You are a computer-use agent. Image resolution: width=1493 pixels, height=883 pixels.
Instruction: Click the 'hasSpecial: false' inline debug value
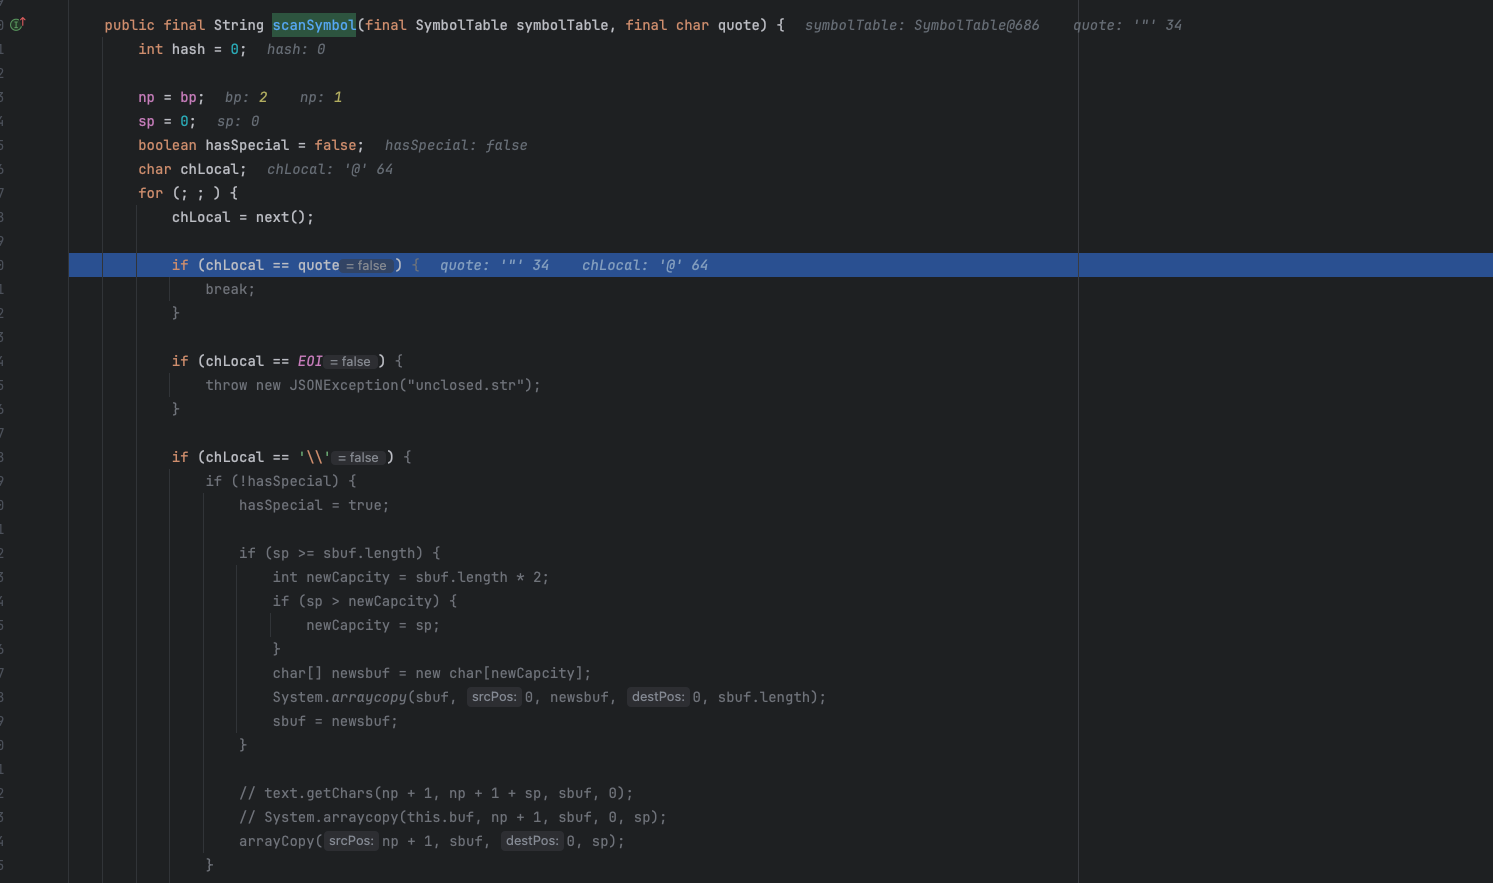coord(455,145)
